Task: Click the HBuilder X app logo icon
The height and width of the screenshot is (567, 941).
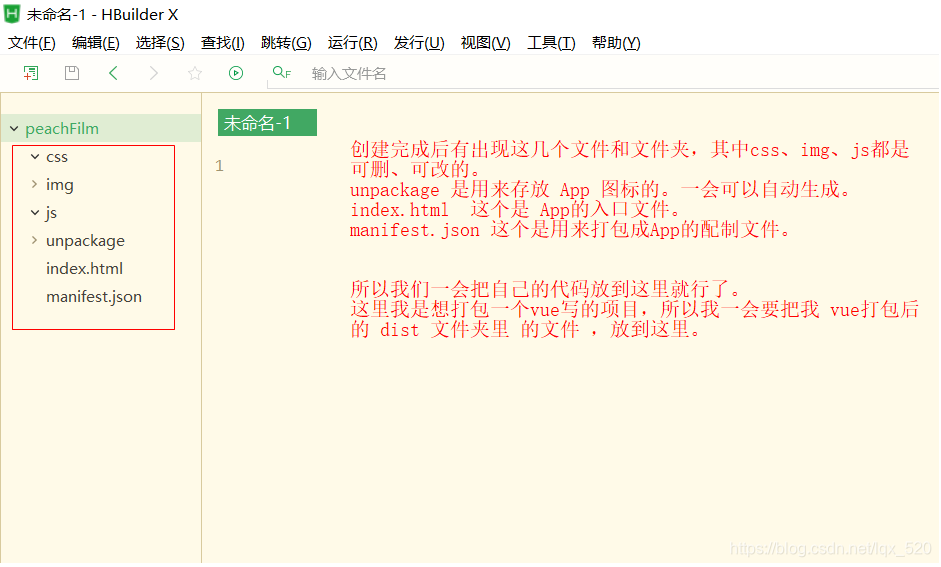Action: pos(11,14)
